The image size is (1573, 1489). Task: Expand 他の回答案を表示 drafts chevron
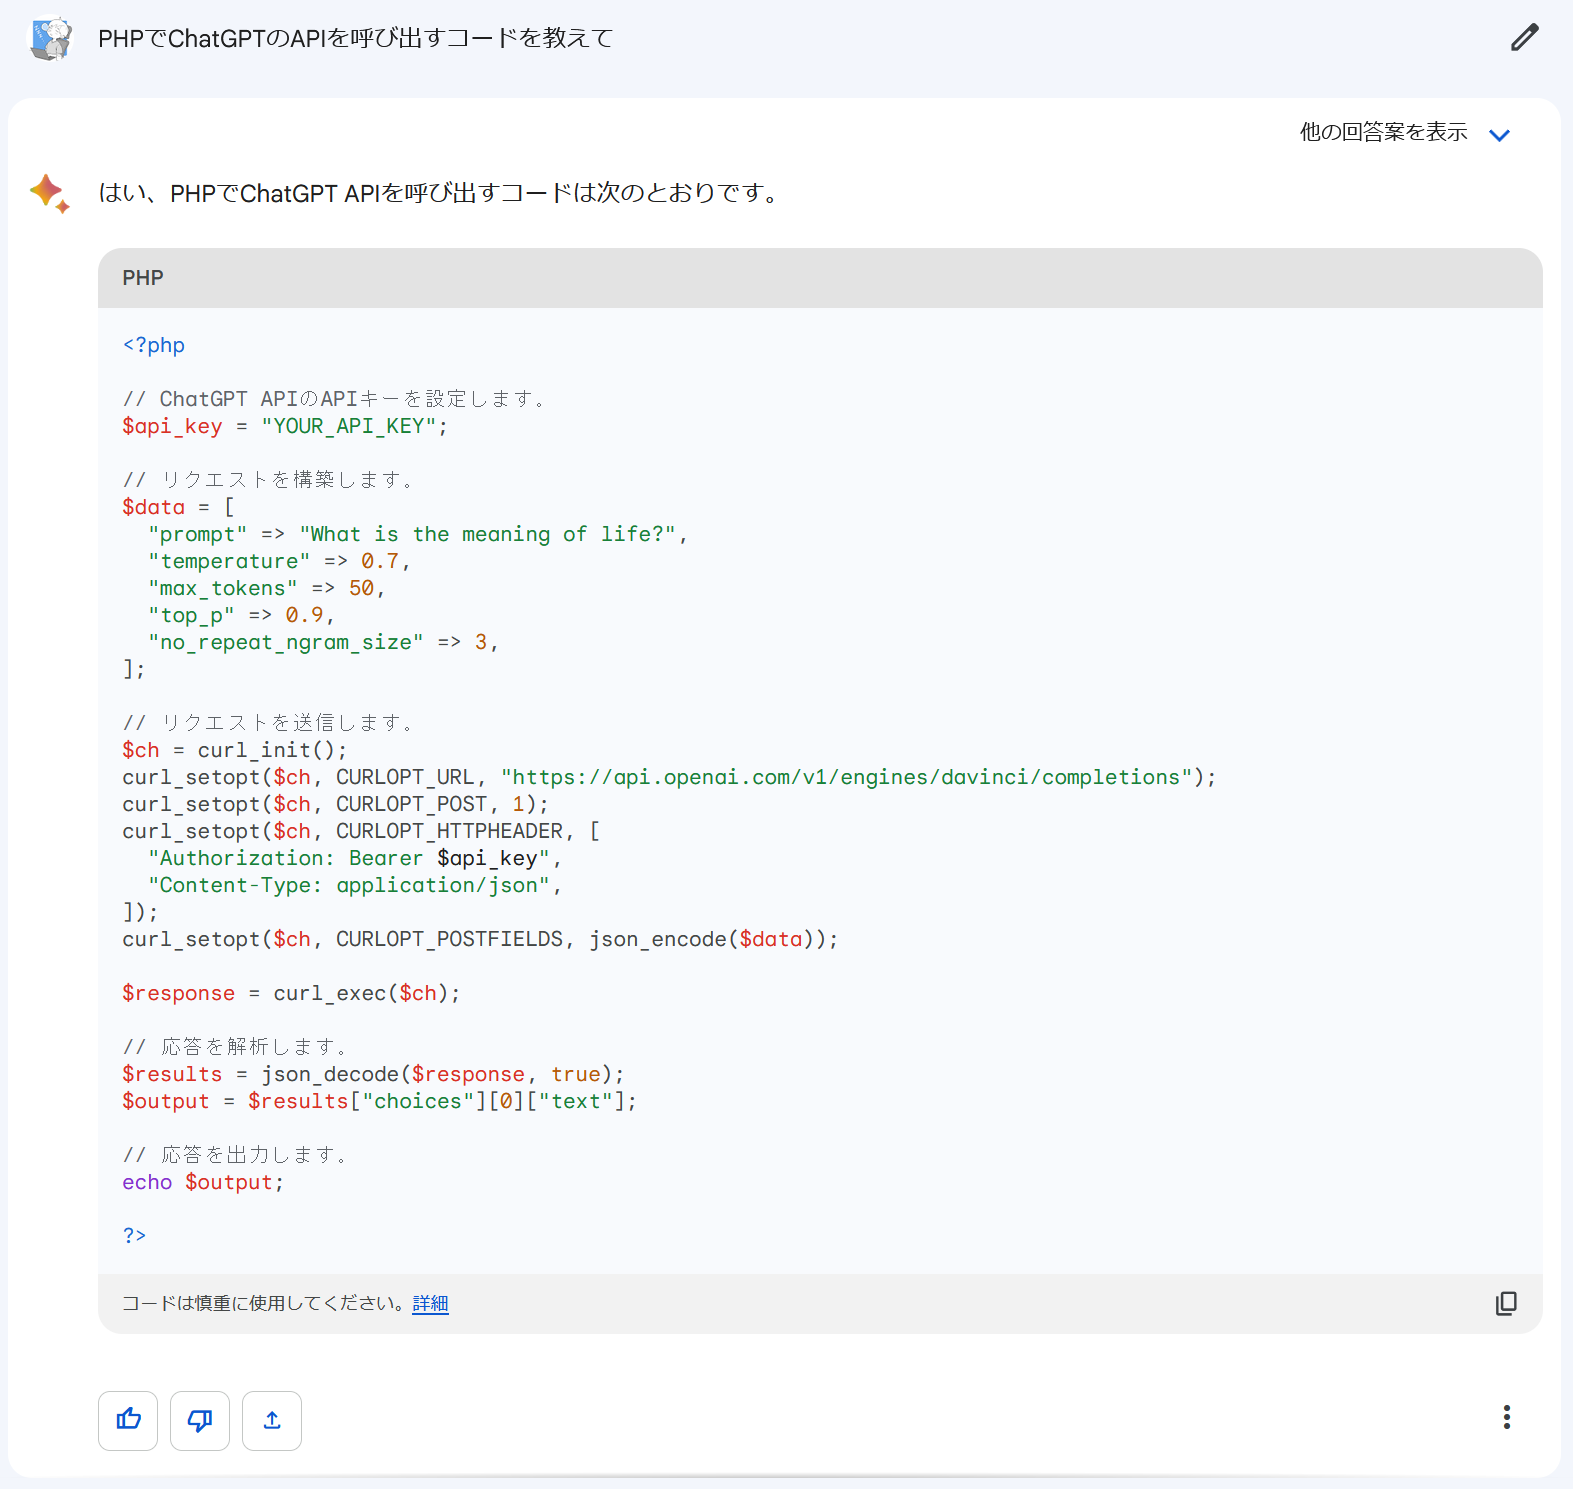tap(1499, 135)
